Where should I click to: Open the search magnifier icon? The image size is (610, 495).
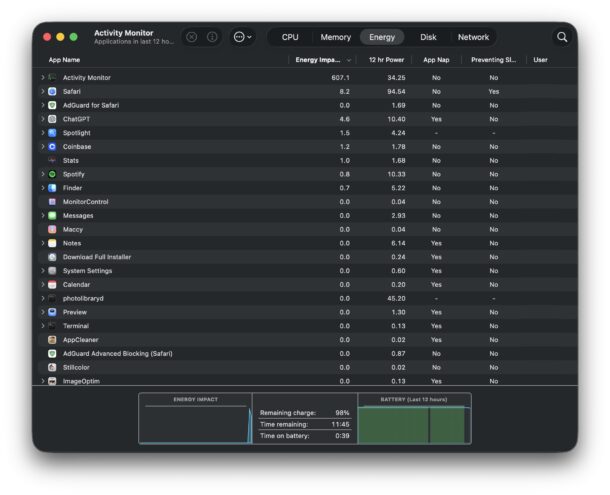(x=562, y=37)
